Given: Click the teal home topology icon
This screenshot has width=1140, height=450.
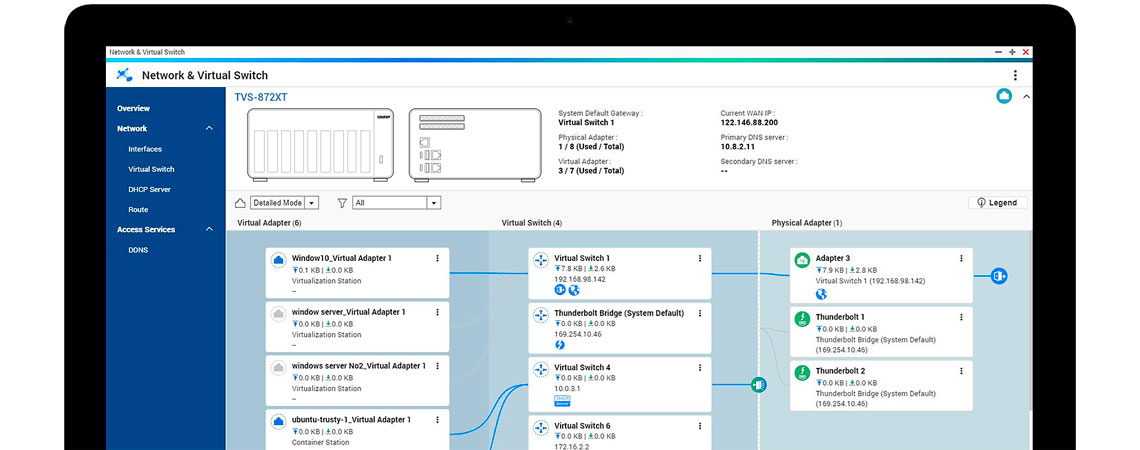Looking at the screenshot, I should (1004, 96).
